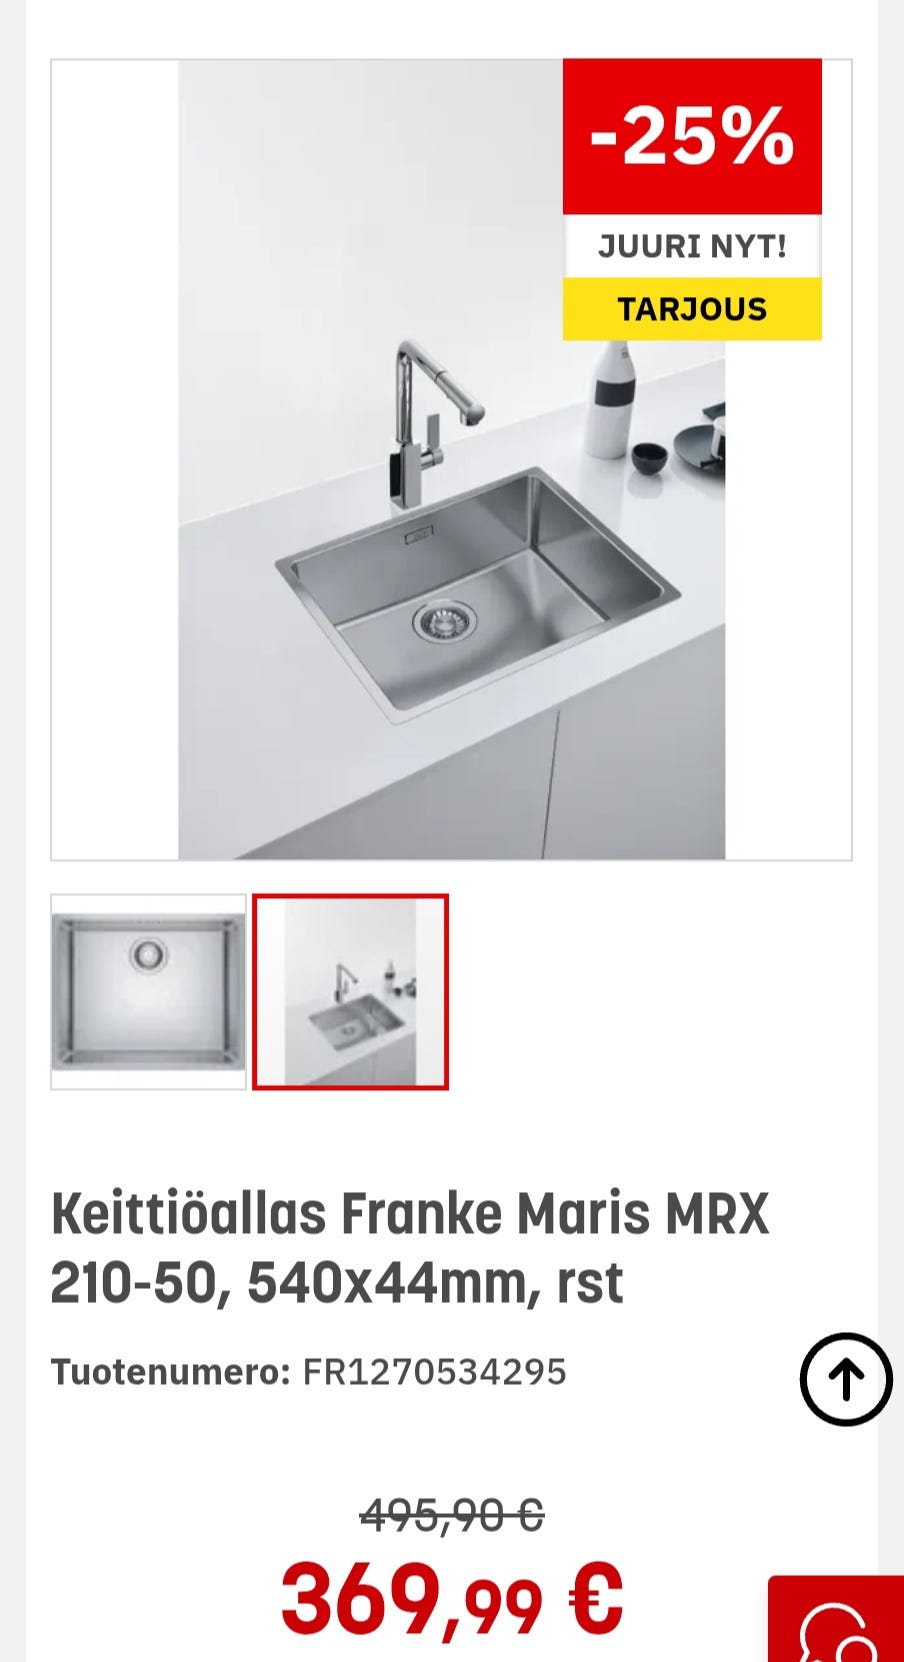904x1662 pixels.
Task: Click the sink drain in the main image
Action: 445,620
